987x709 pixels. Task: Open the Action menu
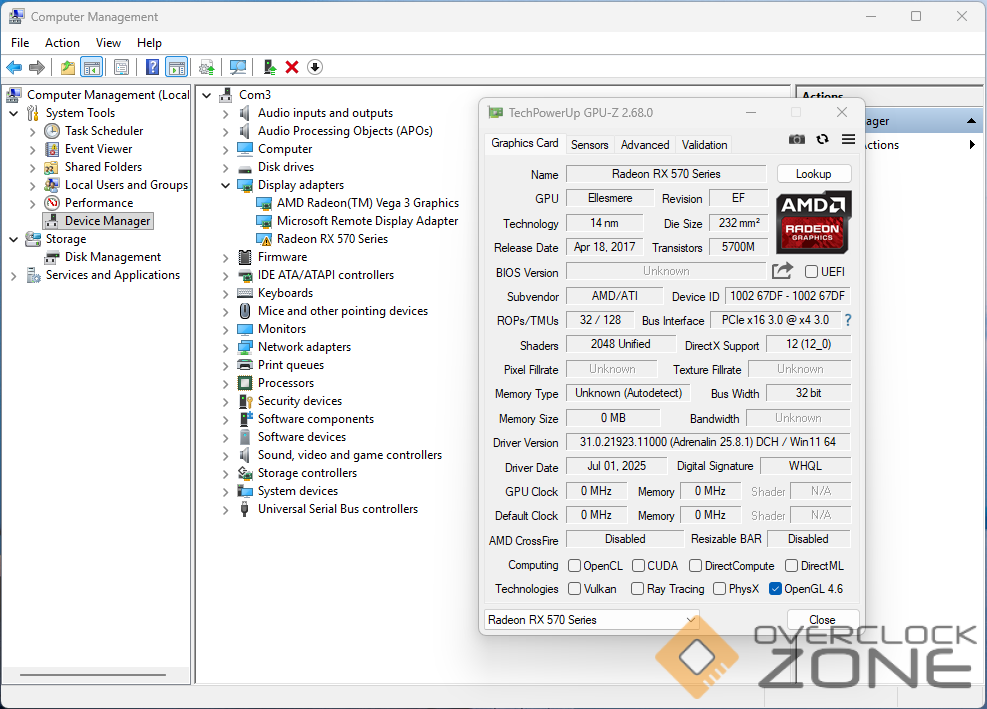click(x=62, y=43)
